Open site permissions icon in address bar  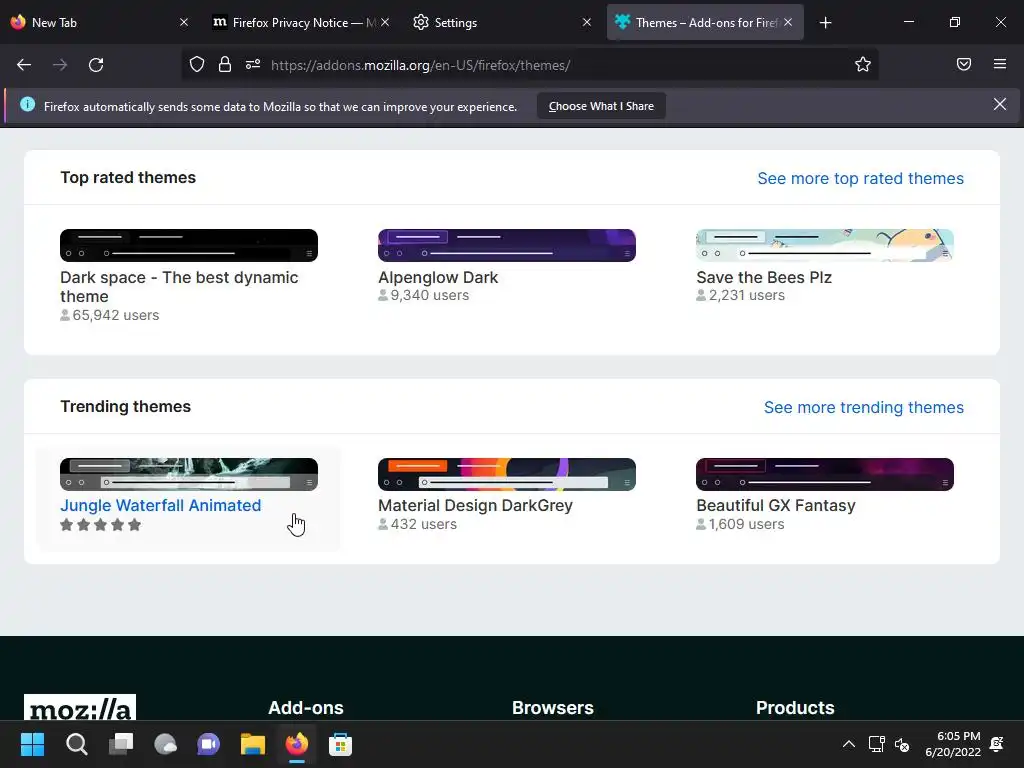[253, 65]
